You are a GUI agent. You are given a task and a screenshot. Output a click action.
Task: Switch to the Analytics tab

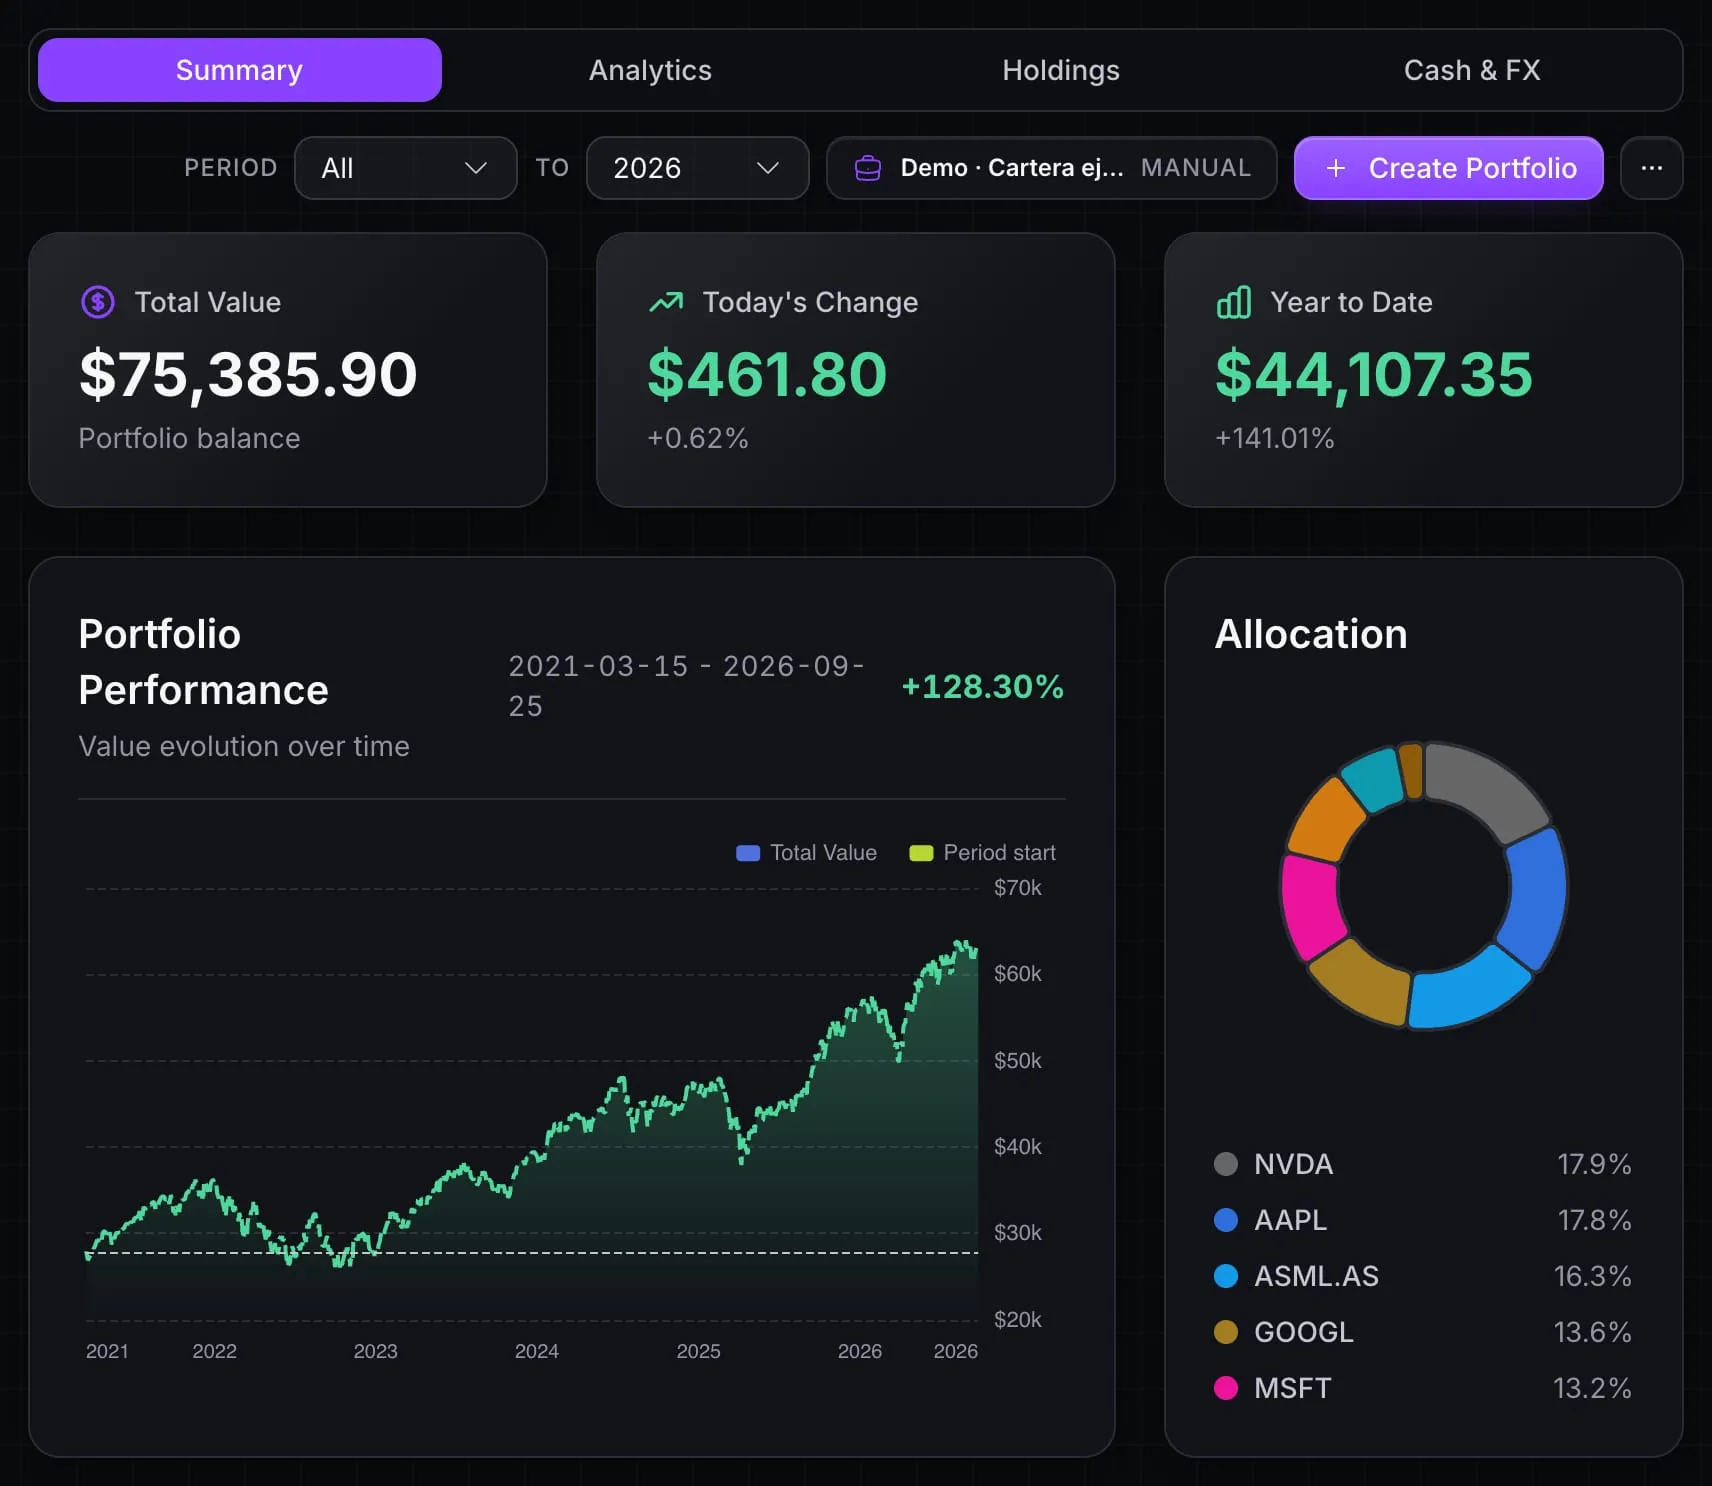[650, 70]
